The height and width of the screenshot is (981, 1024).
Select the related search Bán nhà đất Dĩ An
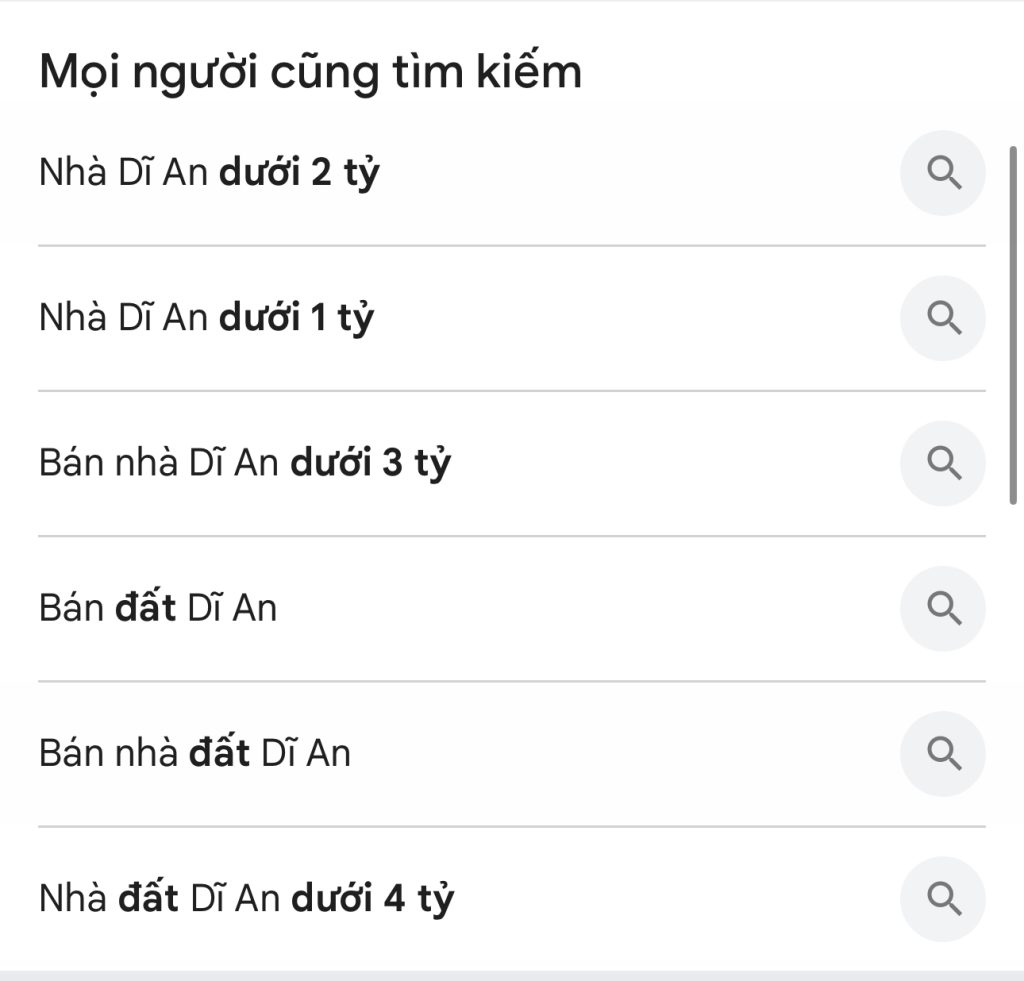click(195, 753)
